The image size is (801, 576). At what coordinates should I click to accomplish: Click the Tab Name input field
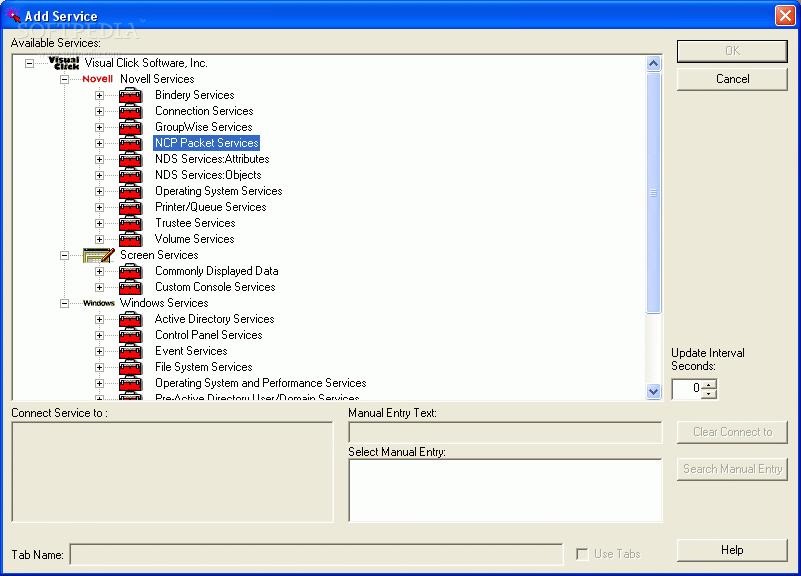pyautogui.click(x=316, y=555)
